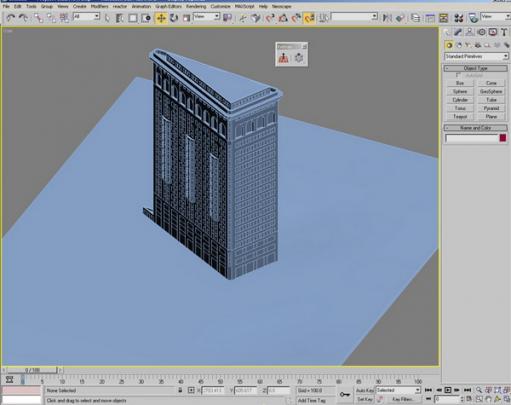The height and width of the screenshot is (405, 511).
Task: Click the red object color swatch
Action: pos(503,138)
